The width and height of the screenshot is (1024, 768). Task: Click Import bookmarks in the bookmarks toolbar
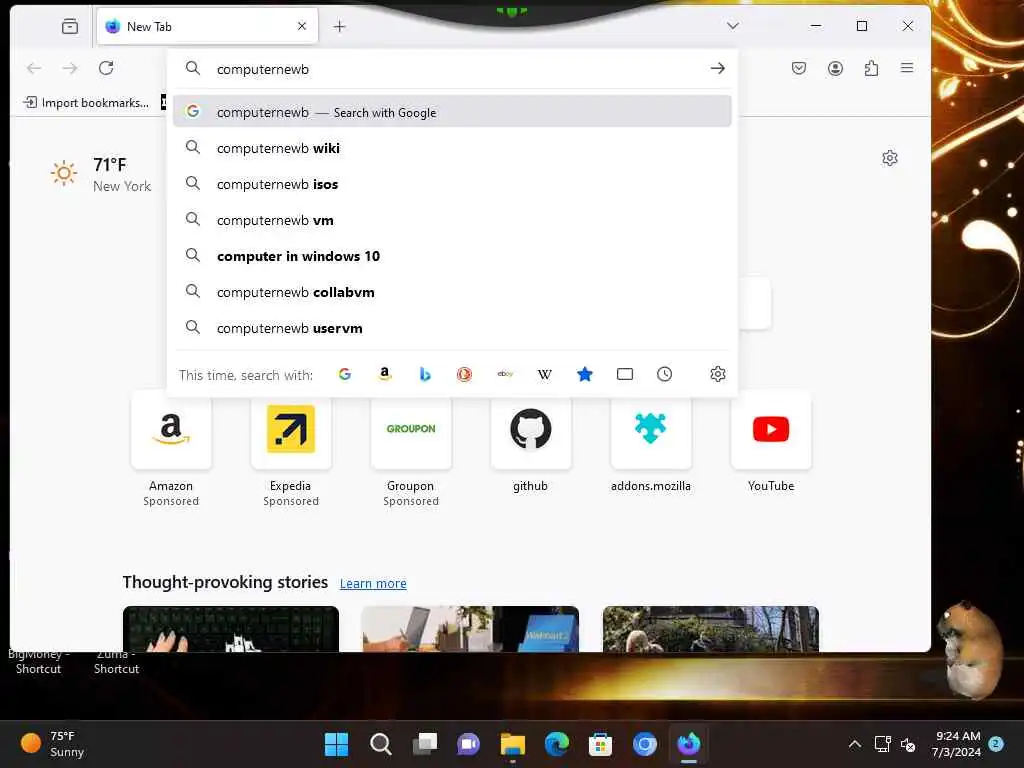click(86, 103)
